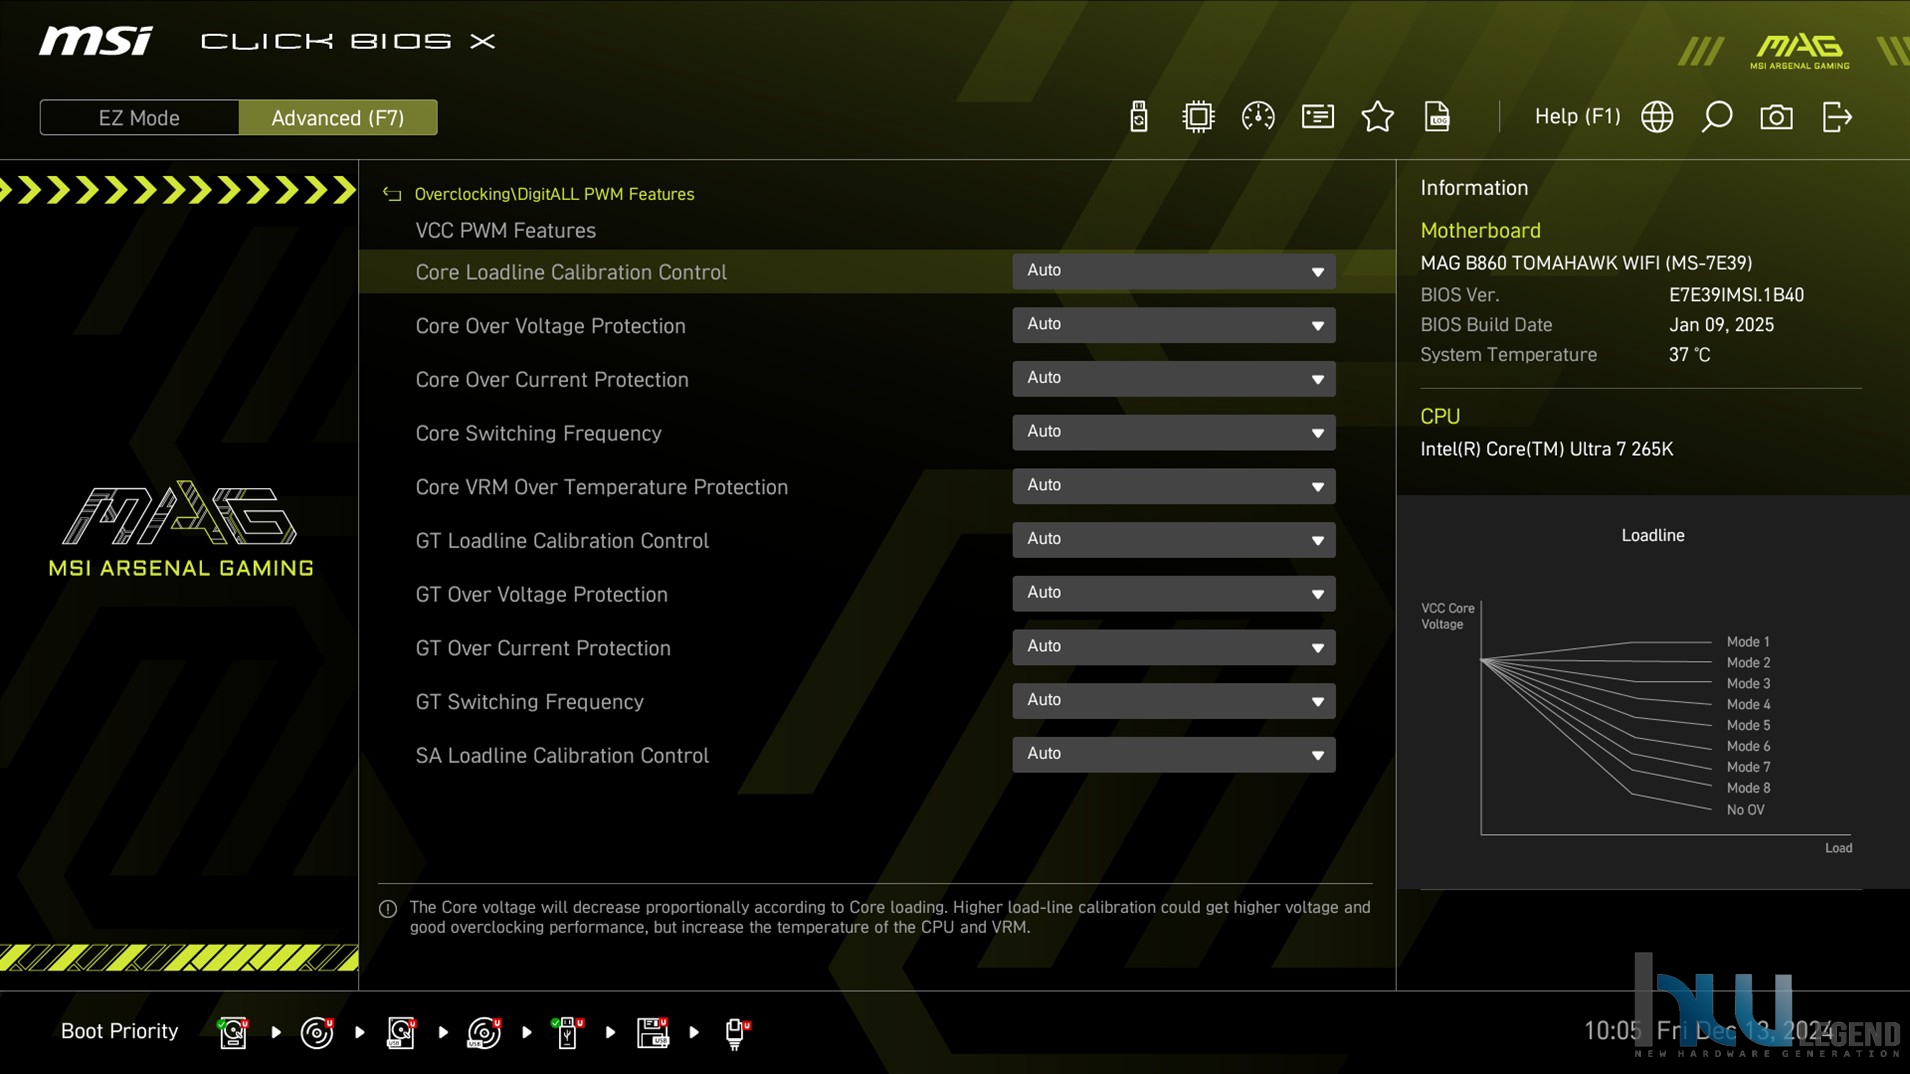Open the Favorites star icon

tap(1377, 117)
